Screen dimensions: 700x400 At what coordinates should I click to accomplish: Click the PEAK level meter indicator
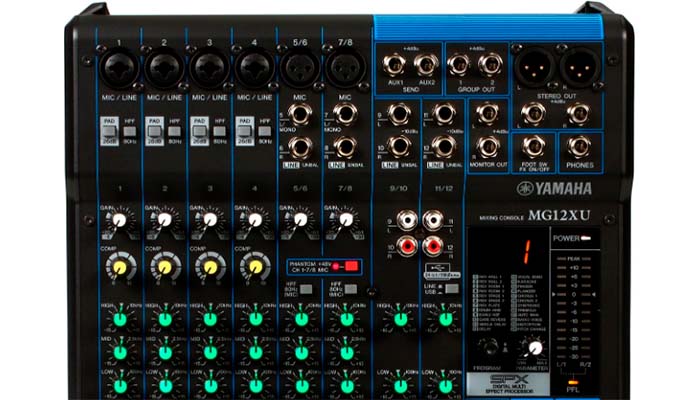coord(574,258)
